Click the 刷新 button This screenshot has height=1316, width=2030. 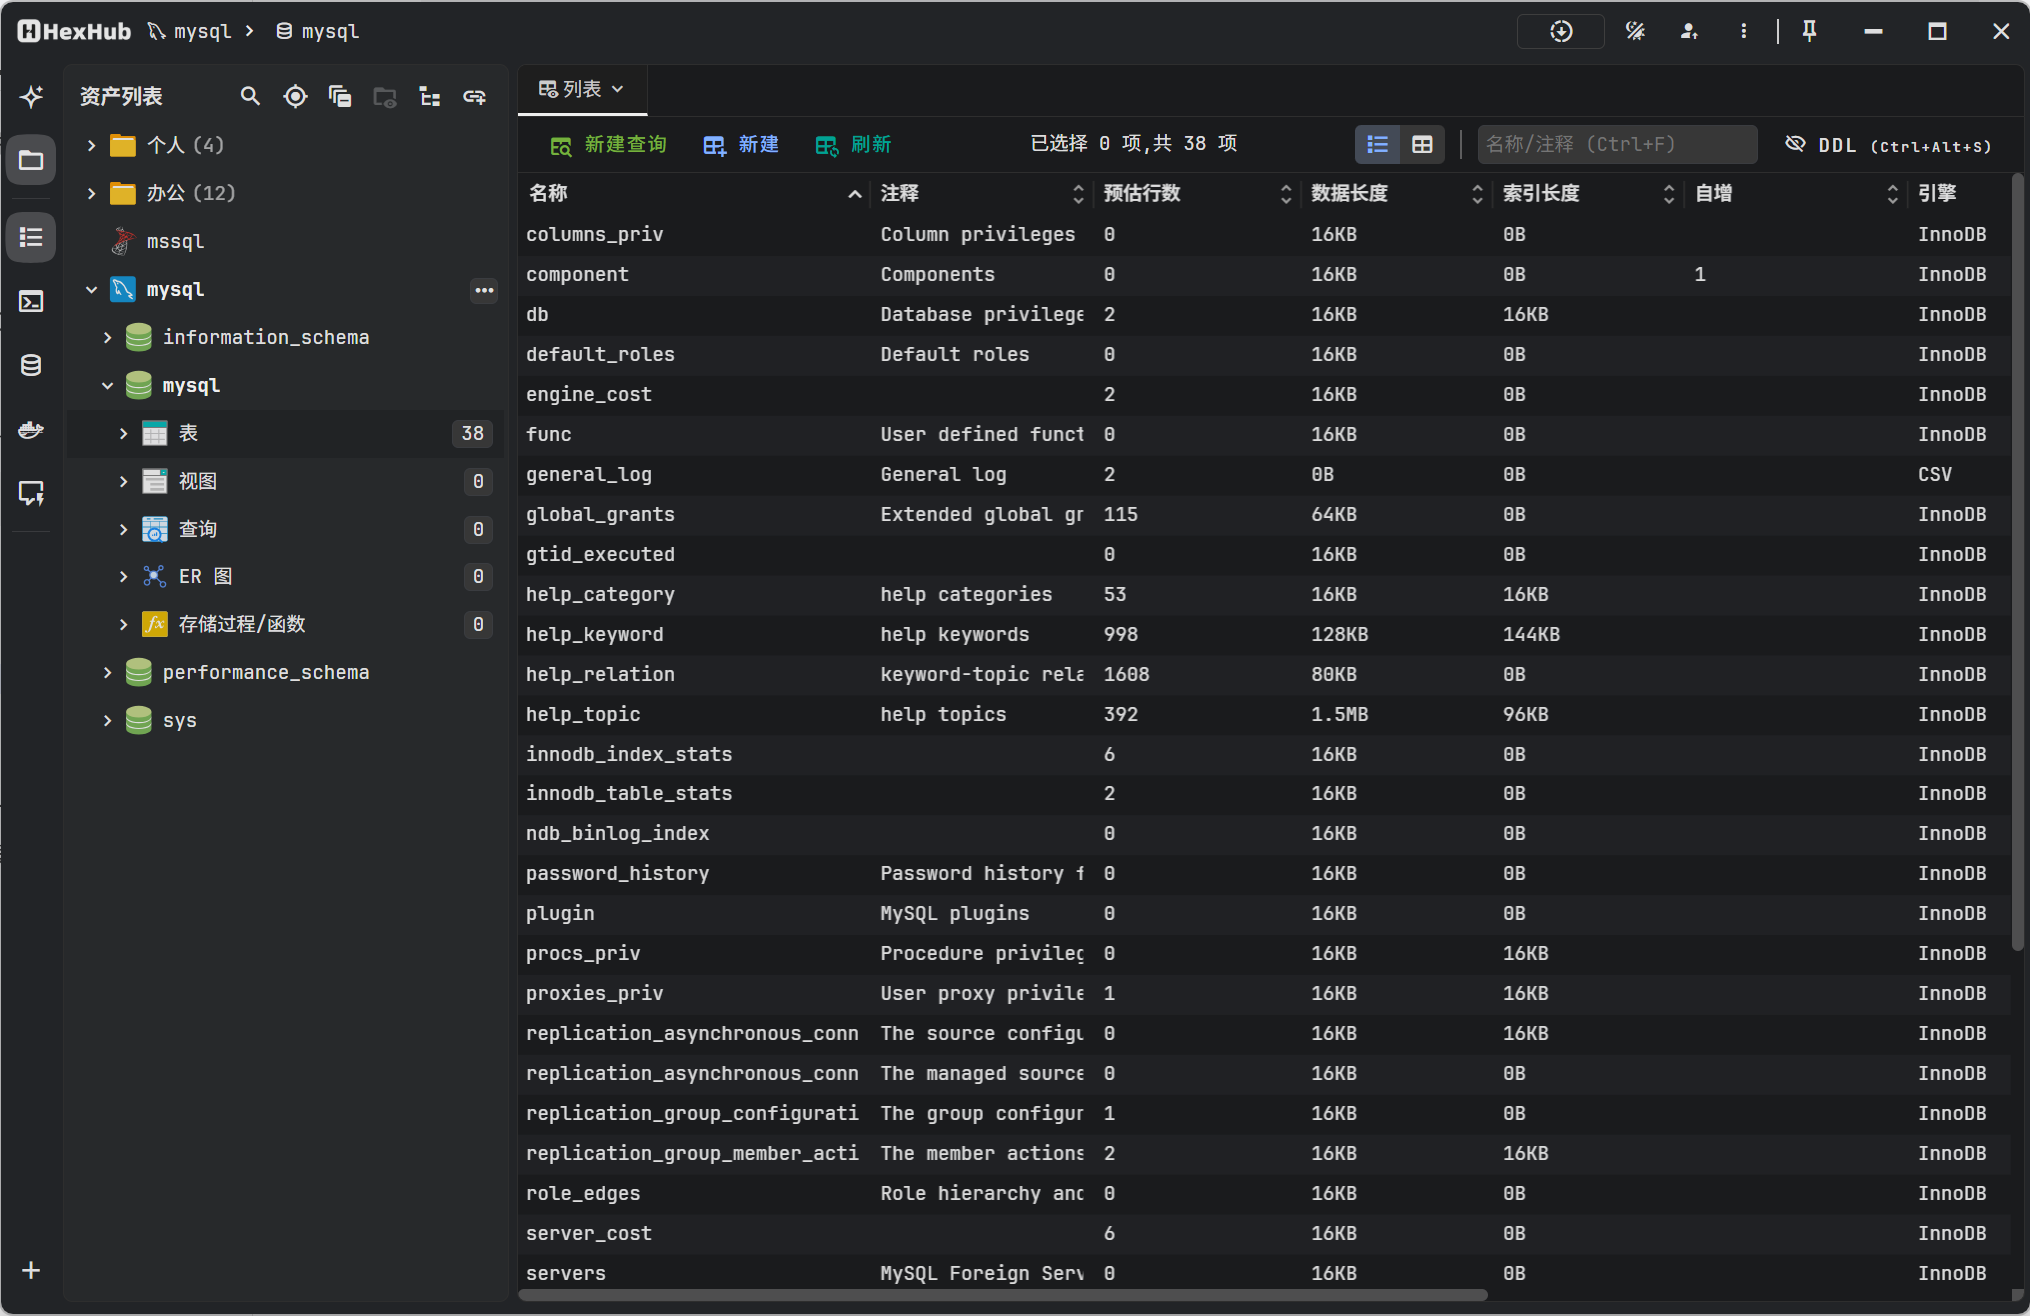(x=853, y=145)
